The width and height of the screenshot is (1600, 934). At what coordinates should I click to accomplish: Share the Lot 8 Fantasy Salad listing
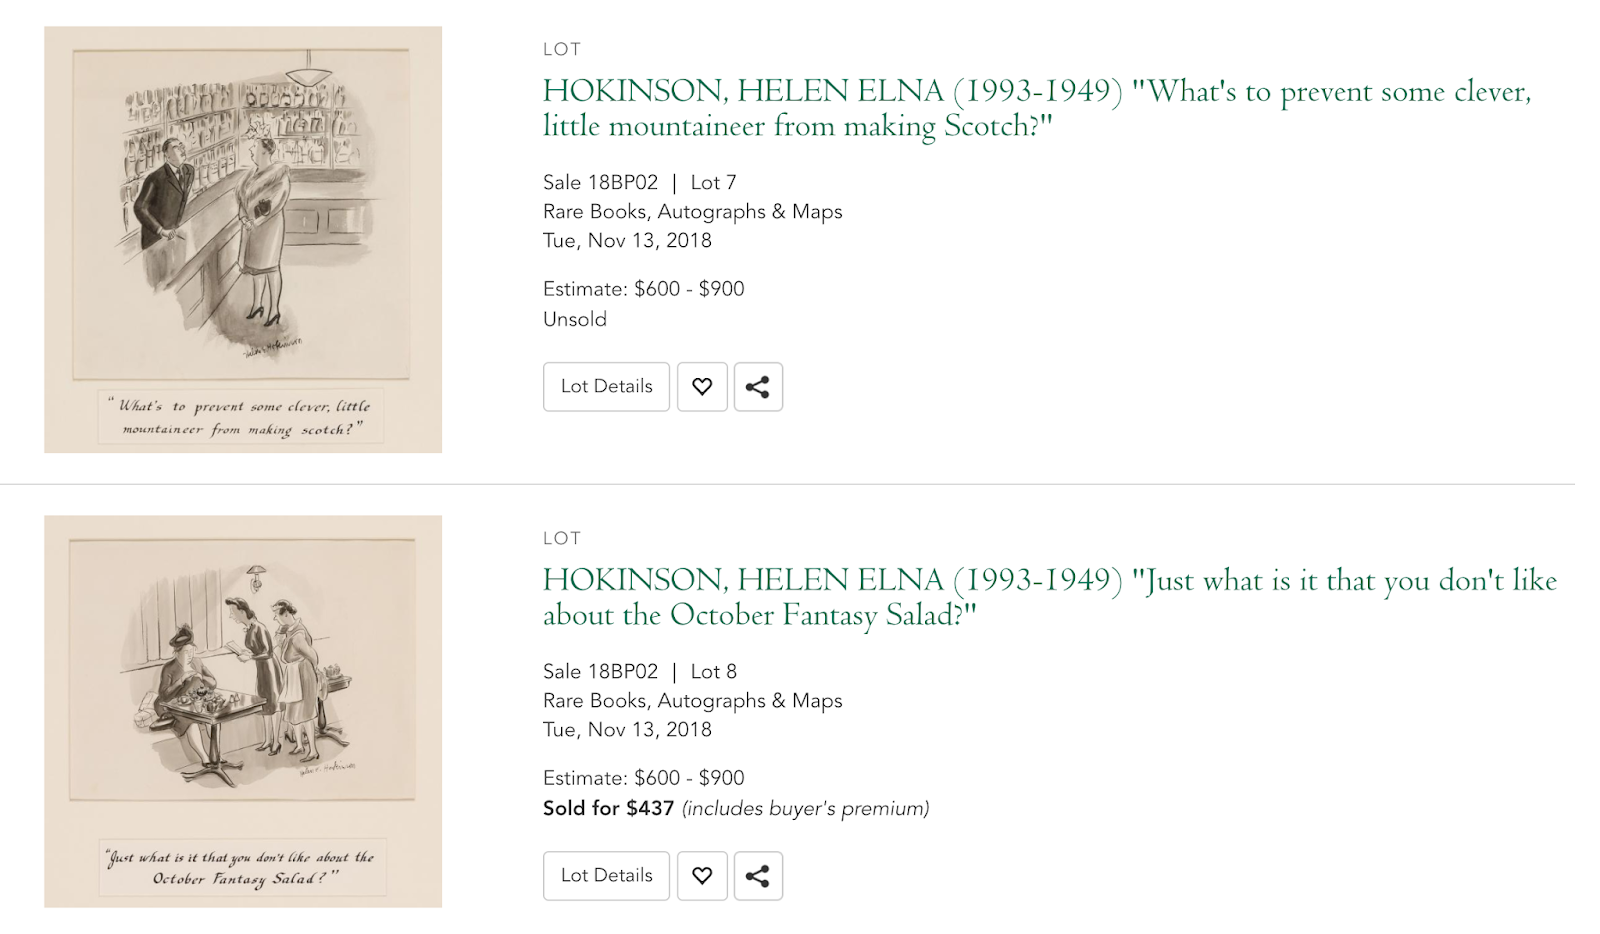pyautogui.click(x=758, y=876)
